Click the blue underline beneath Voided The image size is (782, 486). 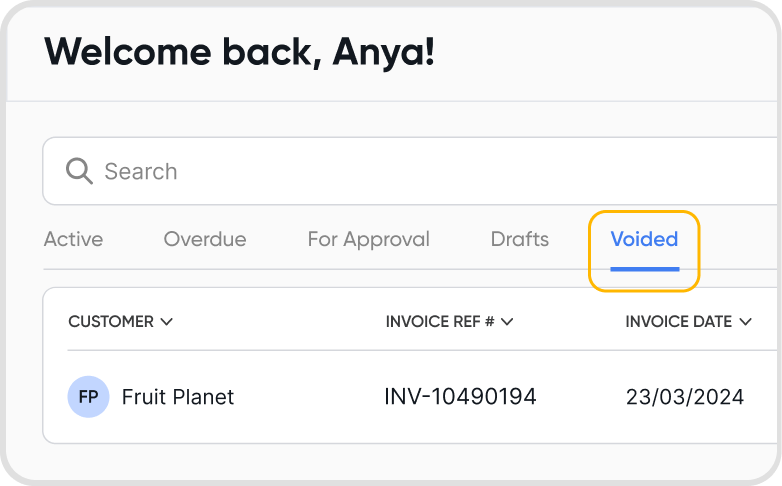coord(644,268)
